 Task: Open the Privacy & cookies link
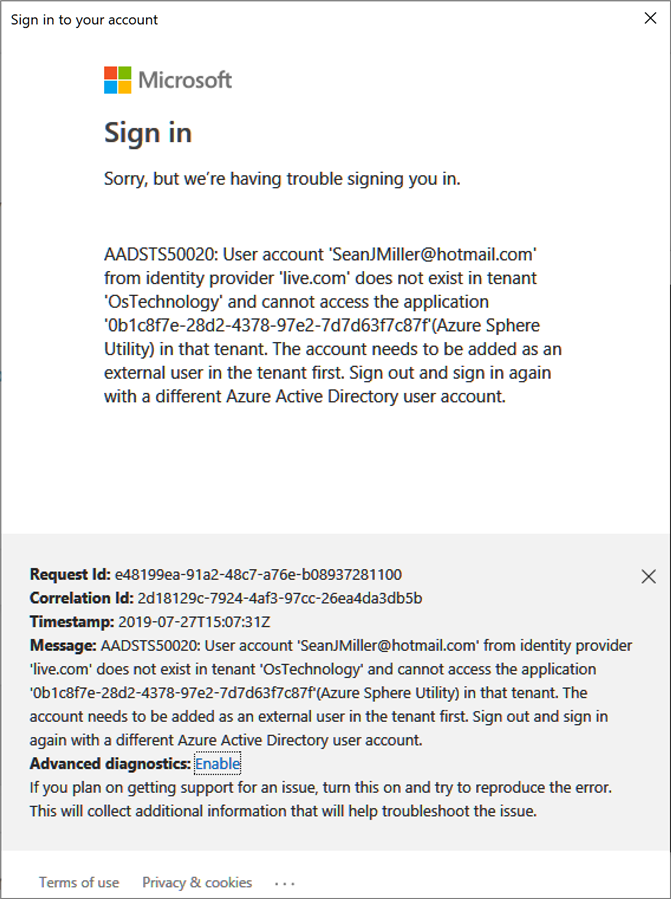pyautogui.click(x=197, y=882)
